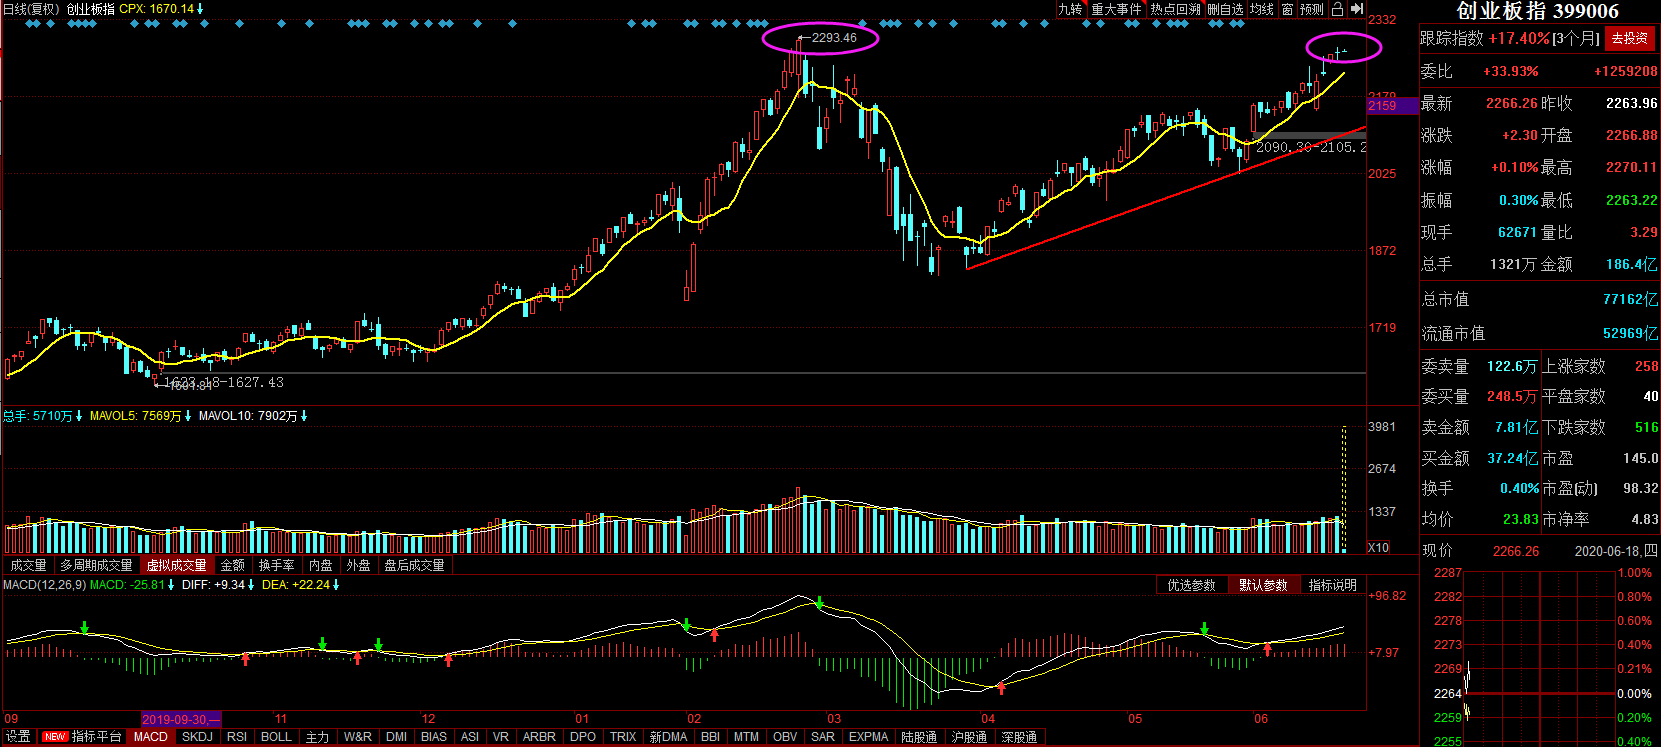Click the red 去投资 invest button

click(1630, 39)
